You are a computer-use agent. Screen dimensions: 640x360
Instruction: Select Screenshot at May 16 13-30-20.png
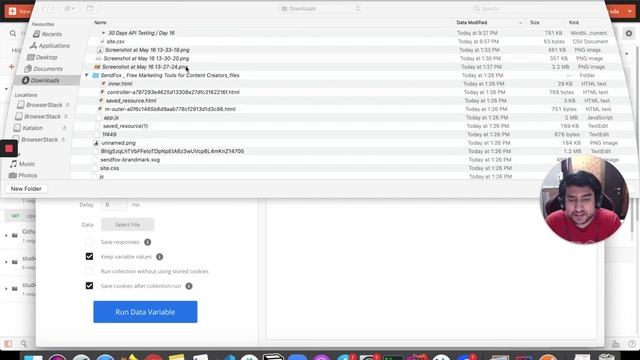(x=146, y=59)
